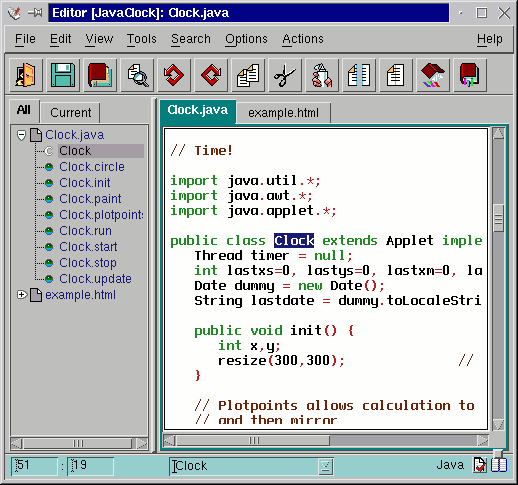This screenshot has width=518, height=485.
Task: Click the redo arrow toolbar icon
Action: (x=211, y=75)
